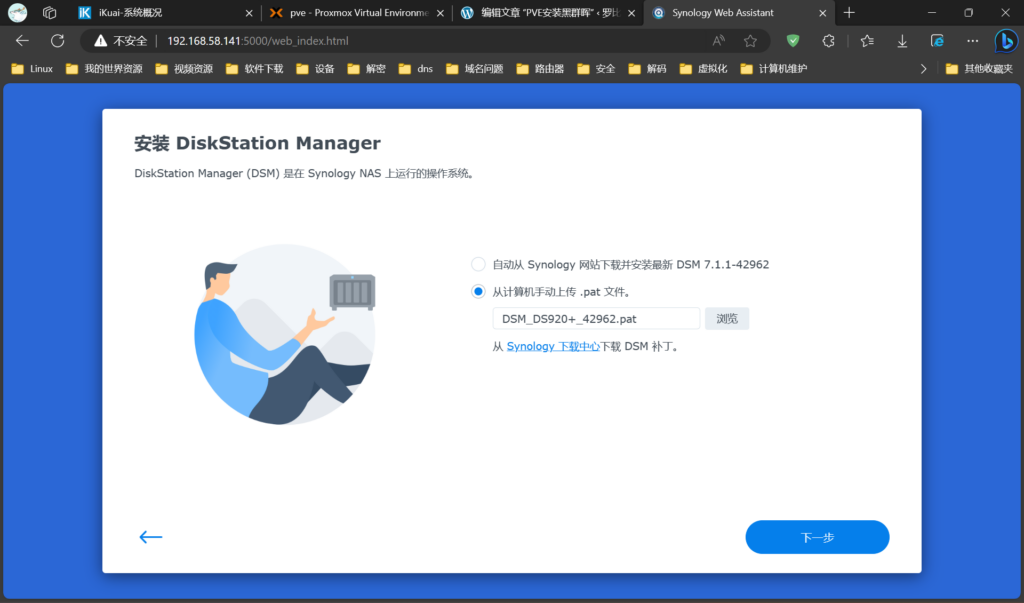Click the 下一步 button

(x=817, y=537)
